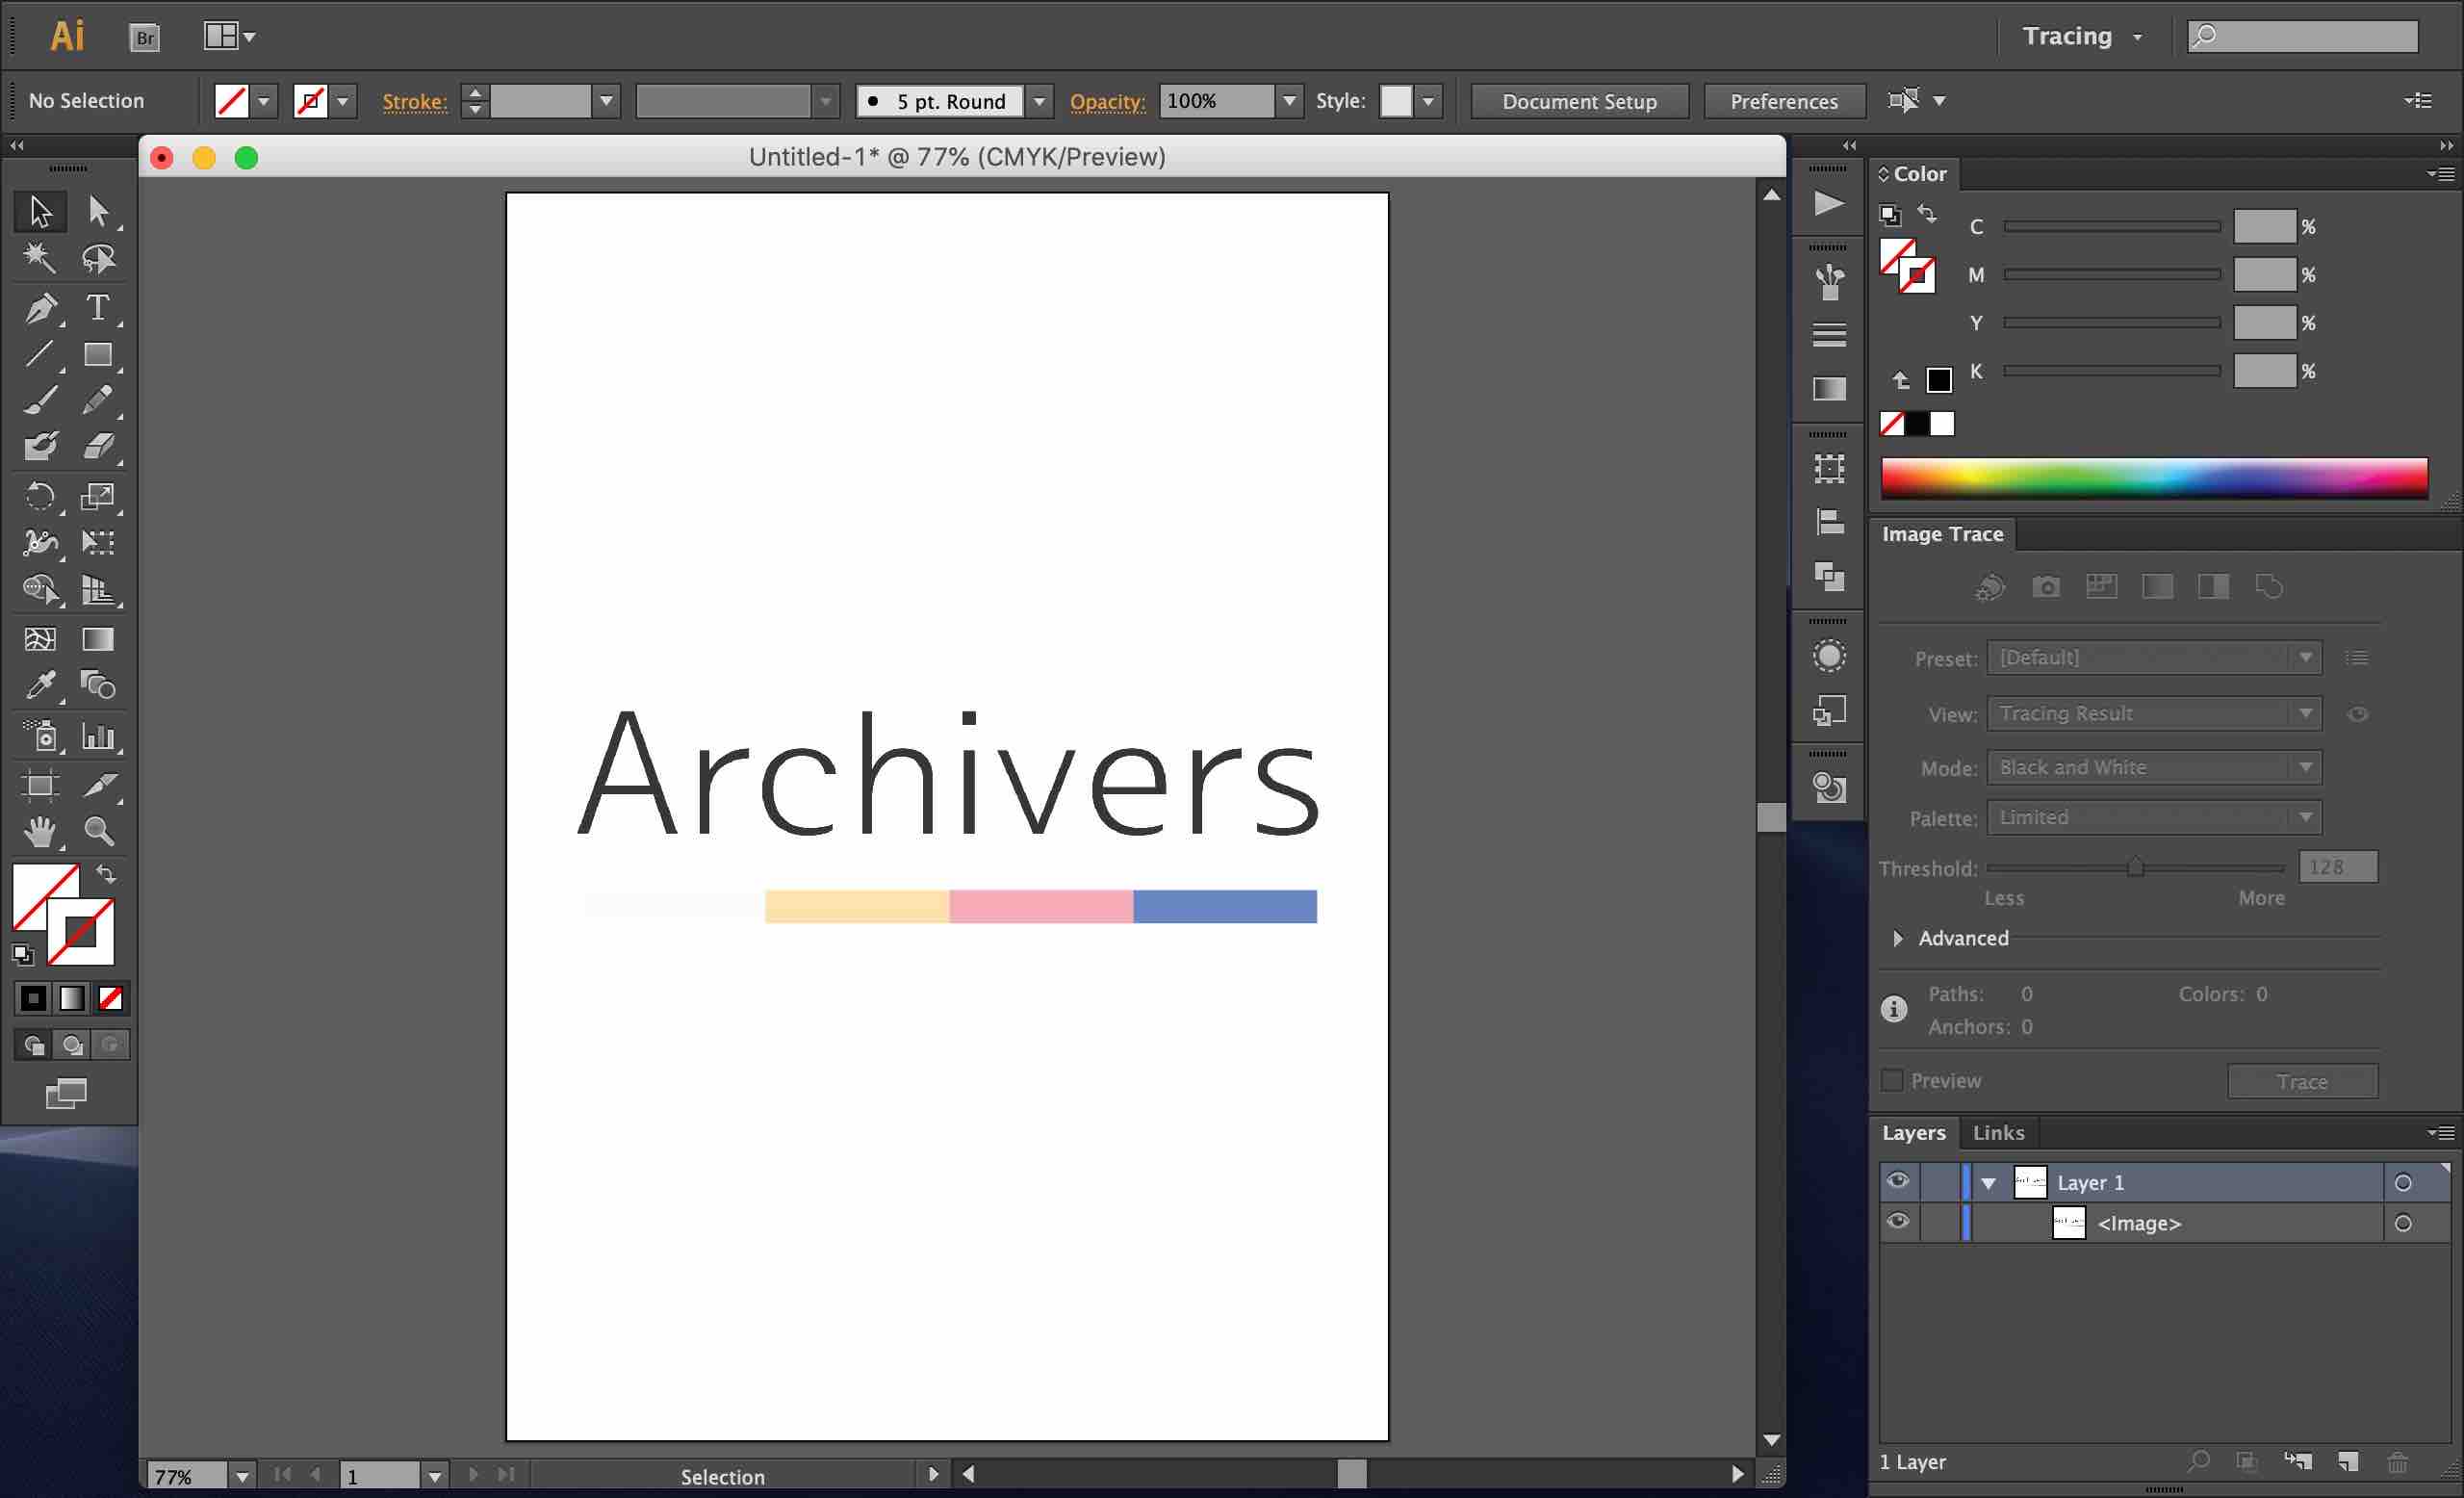
Task: Click the Image Trace panel tab
Action: click(x=1942, y=534)
